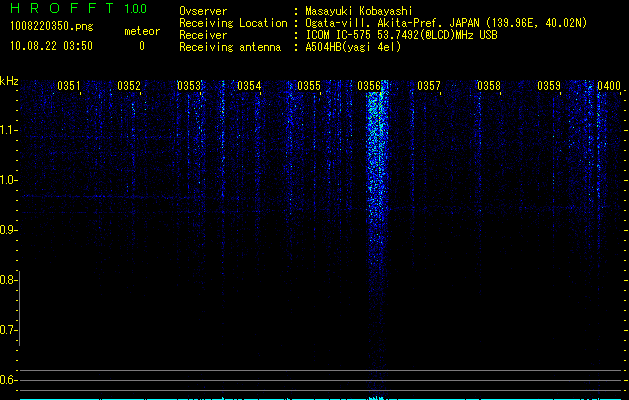Image resolution: width=629 pixels, height=400 pixels.
Task: Click the 1.0 frequency axis label
Action: 8,180
